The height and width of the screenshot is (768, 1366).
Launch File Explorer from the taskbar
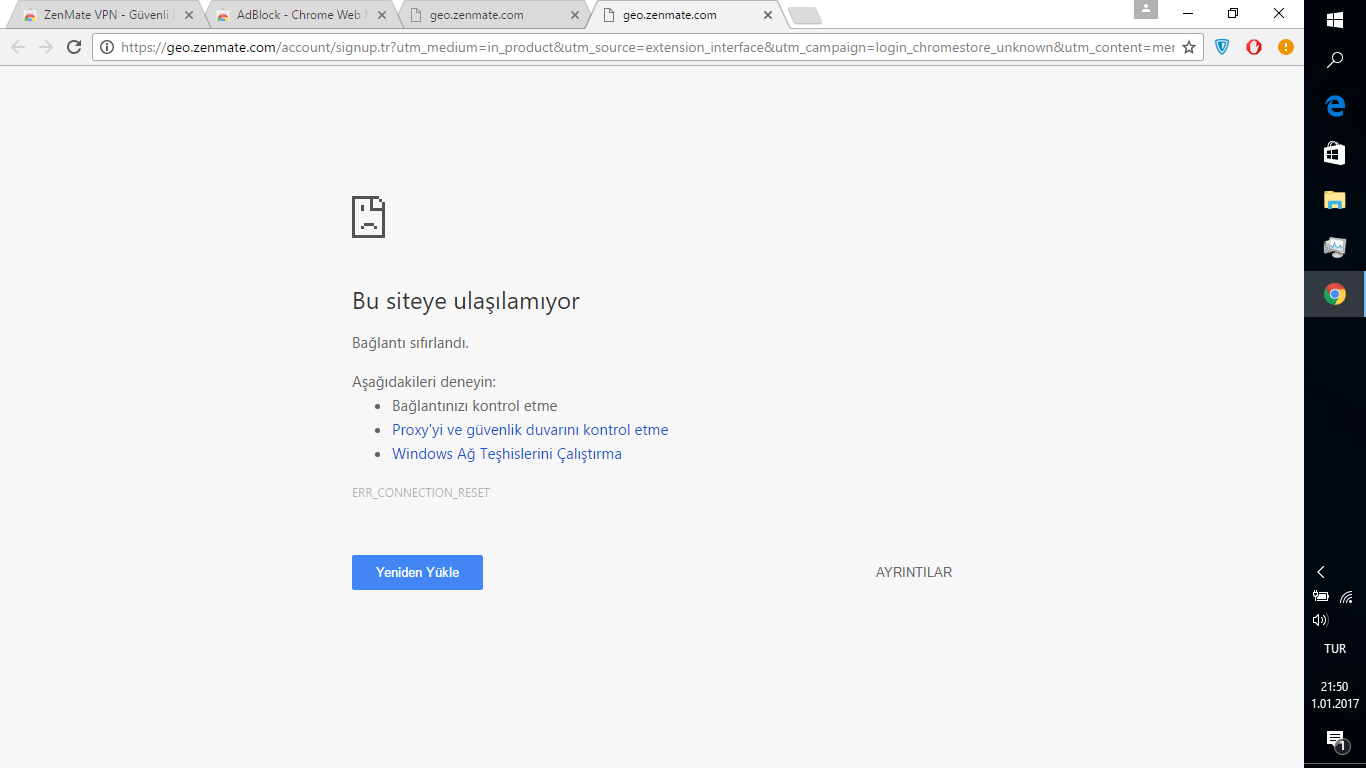point(1335,200)
